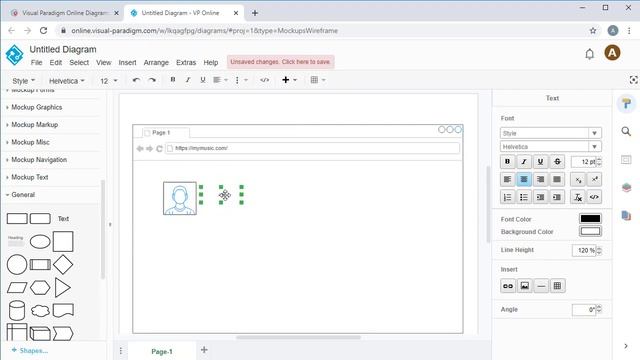Open the Arrange menu
Image resolution: width=640 pixels, height=360 pixels.
[156, 62]
